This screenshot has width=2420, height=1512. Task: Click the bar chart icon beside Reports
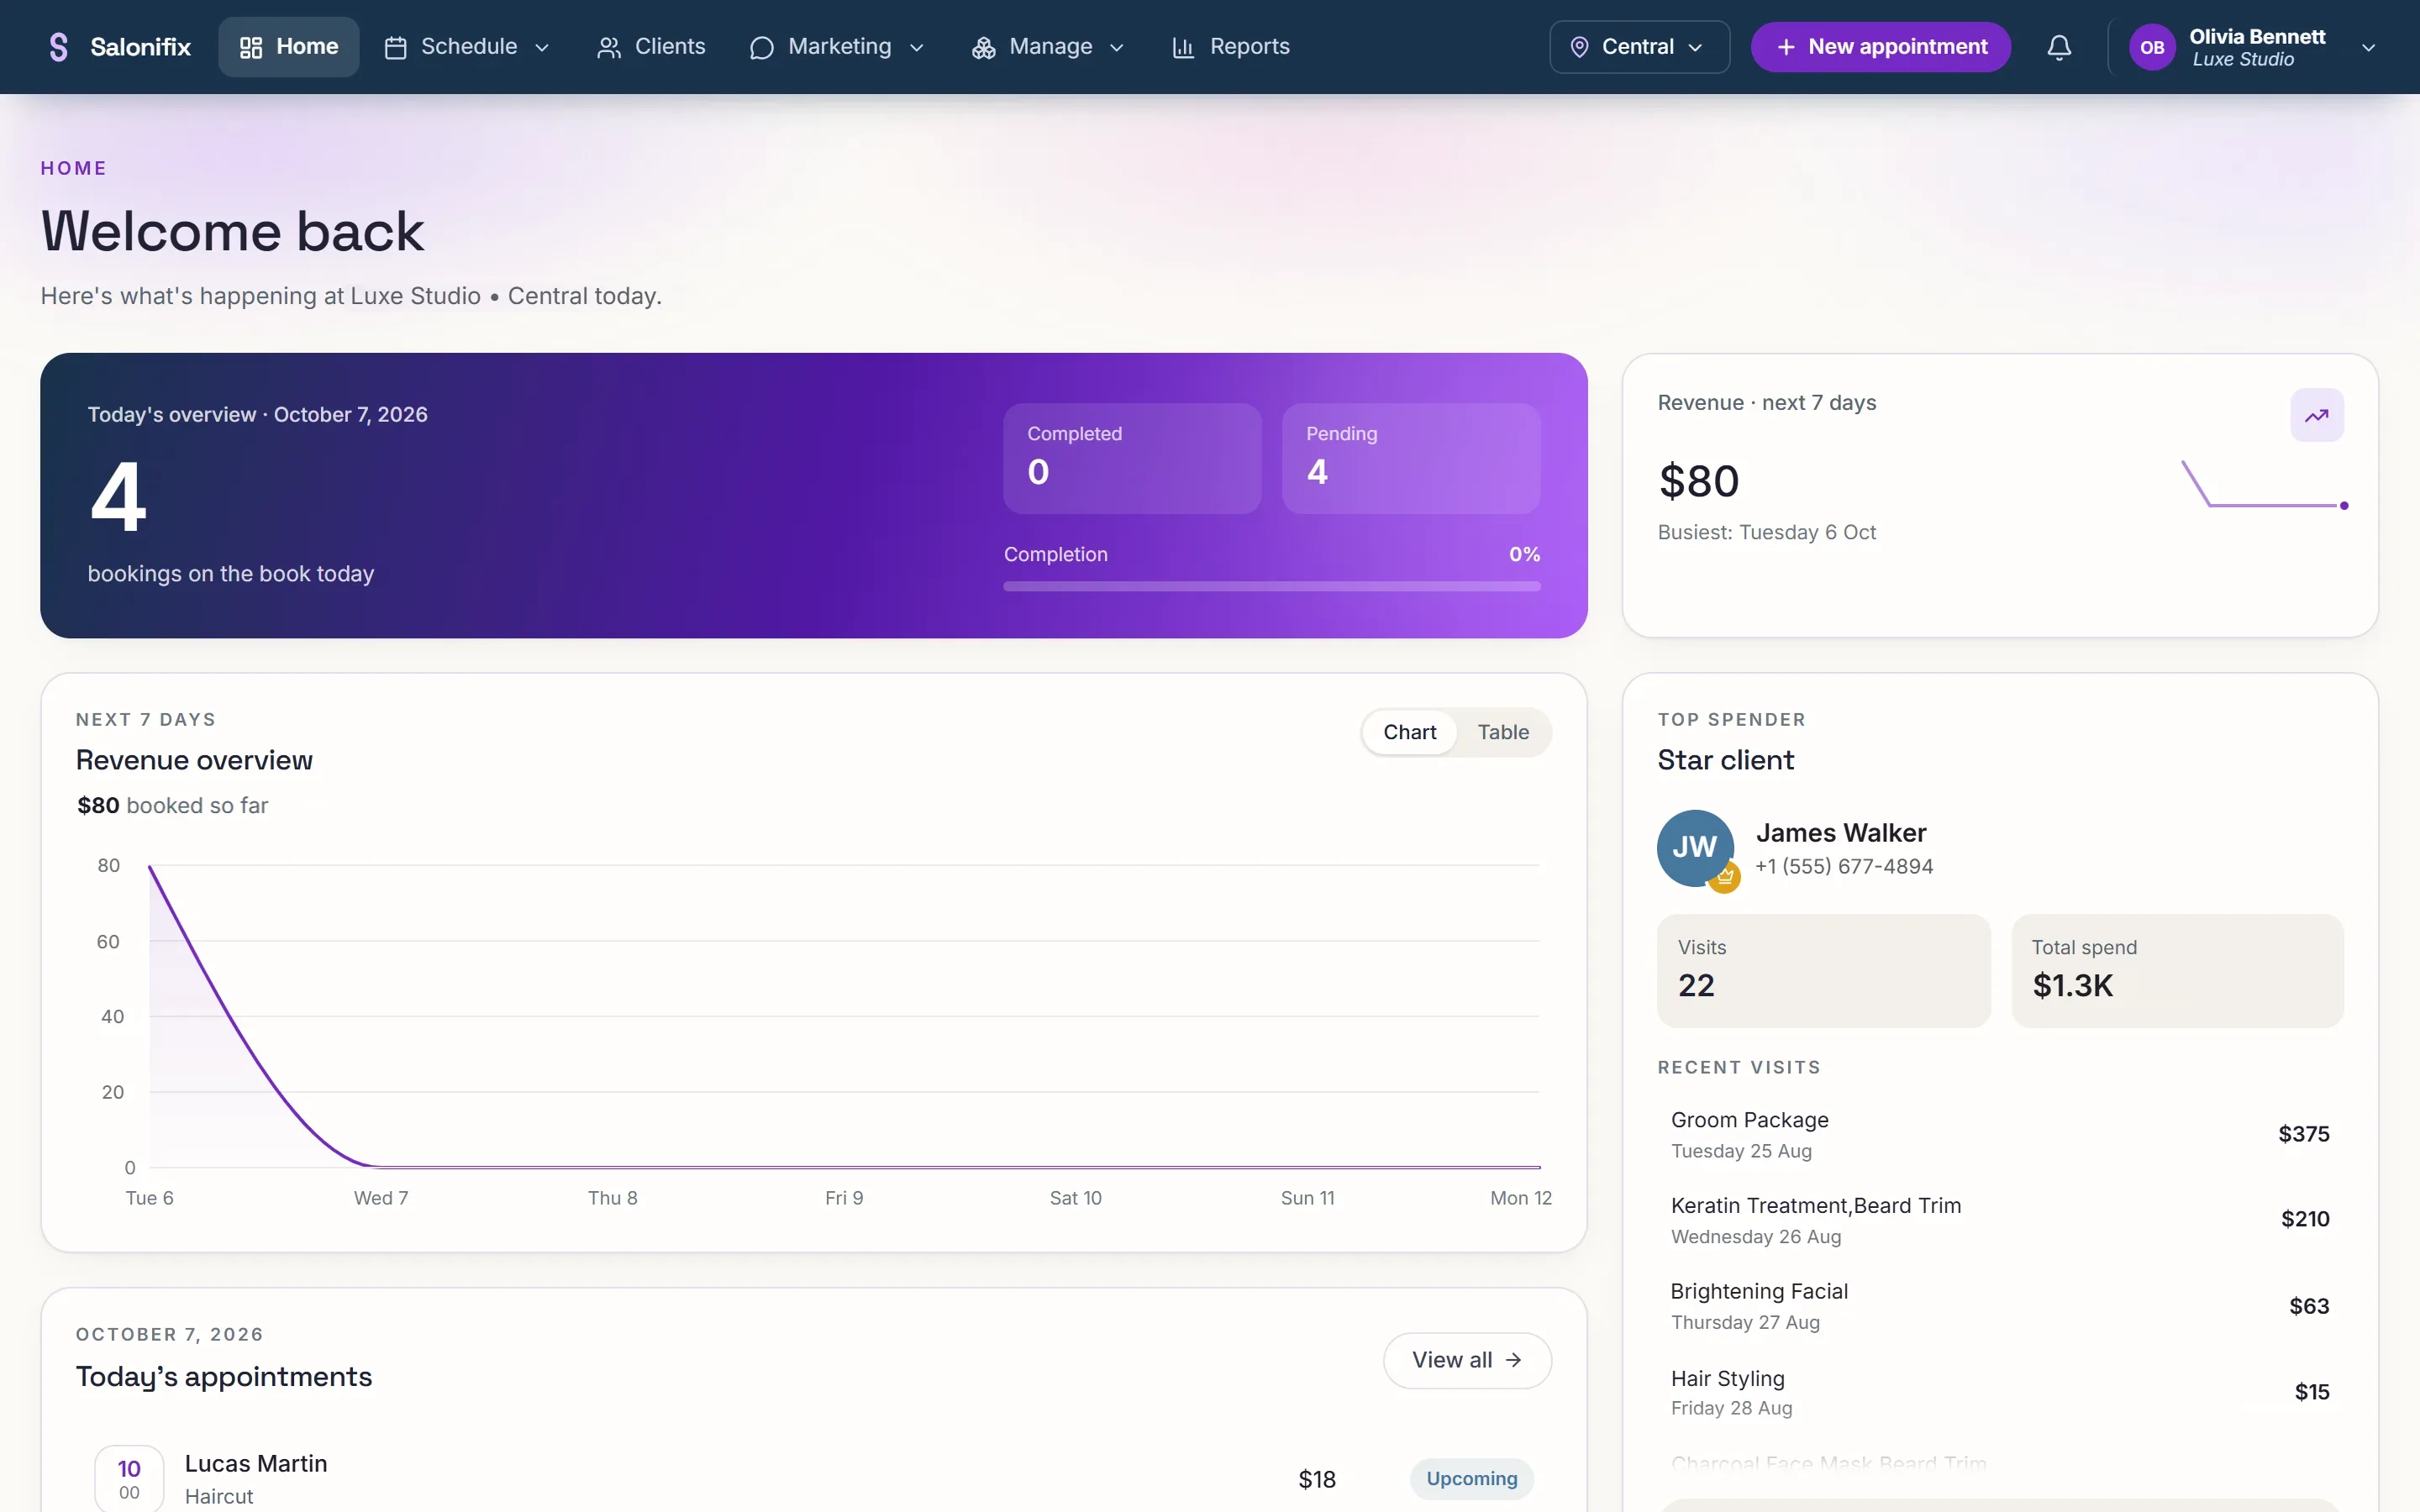pyautogui.click(x=1183, y=47)
